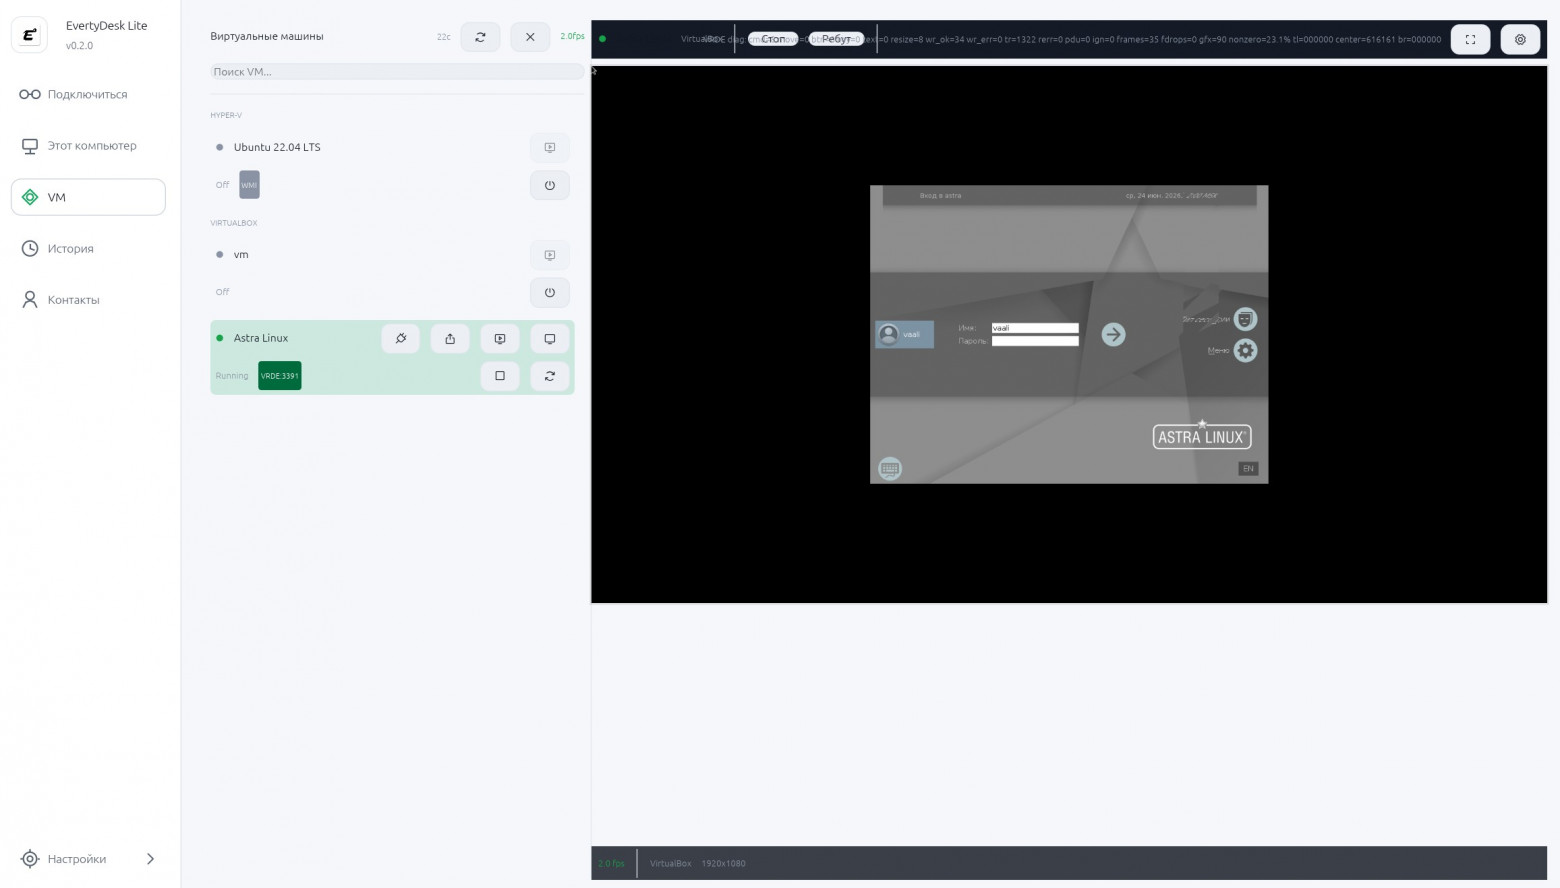Expand the Настройки chevron arrow
This screenshot has height=888, width=1560.
150,859
